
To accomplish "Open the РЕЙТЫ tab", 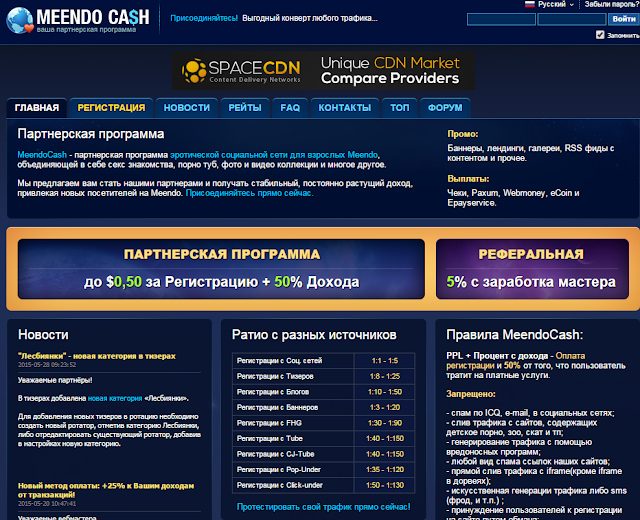I will pyautogui.click(x=245, y=108).
